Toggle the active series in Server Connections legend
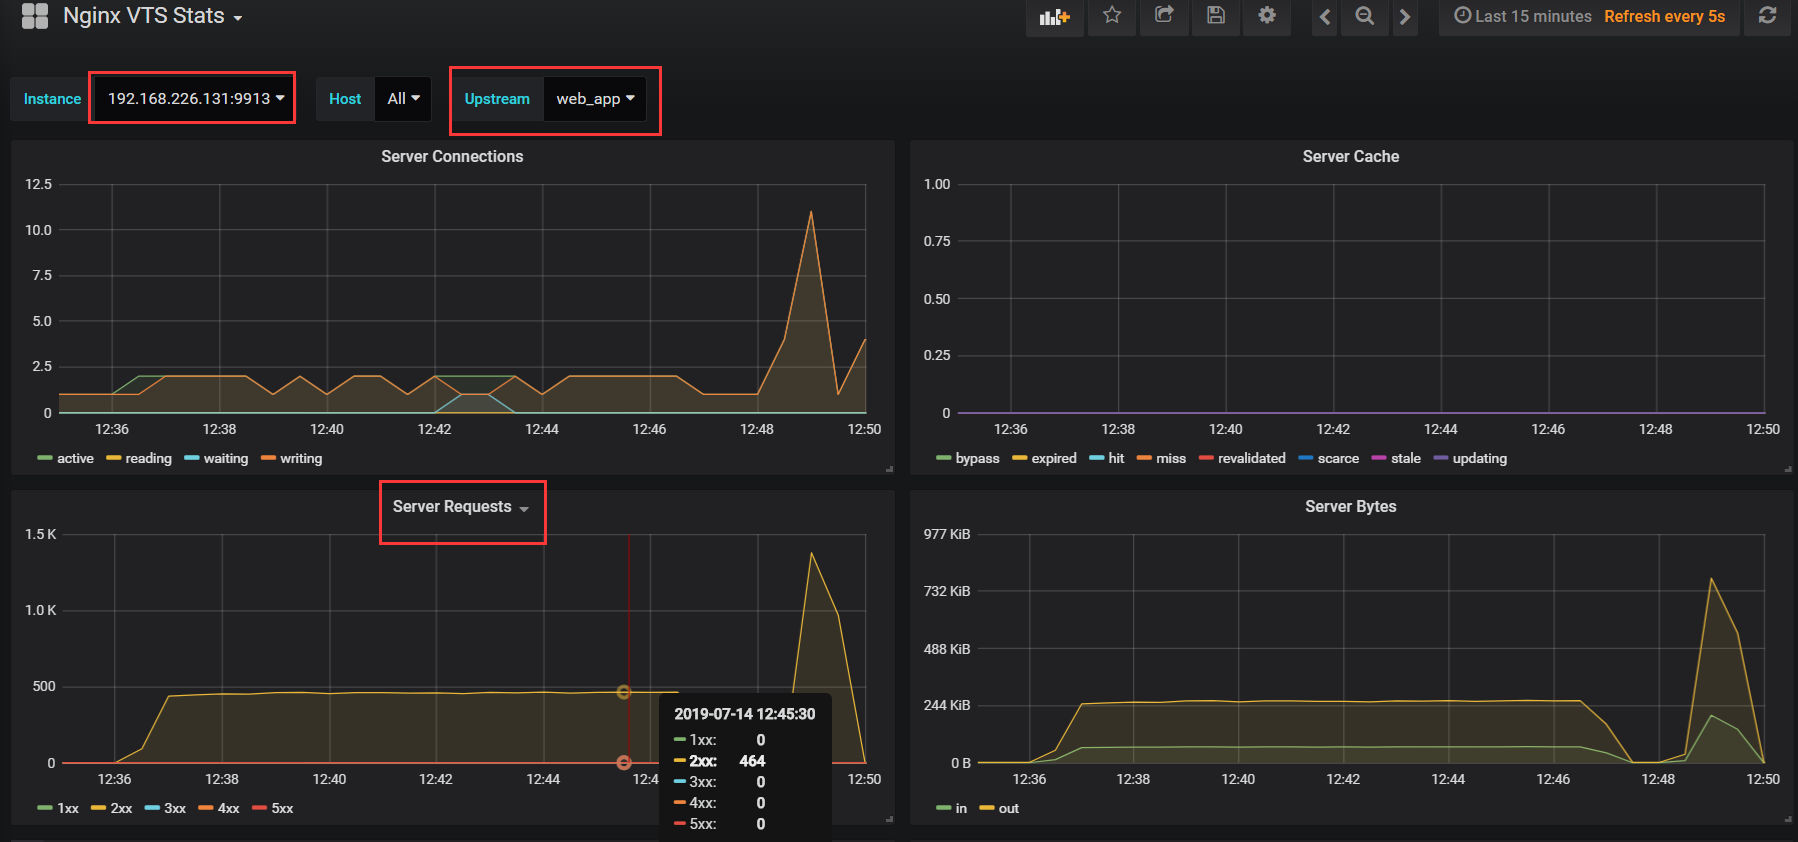Viewport: 1798px width, 842px height. [74, 458]
